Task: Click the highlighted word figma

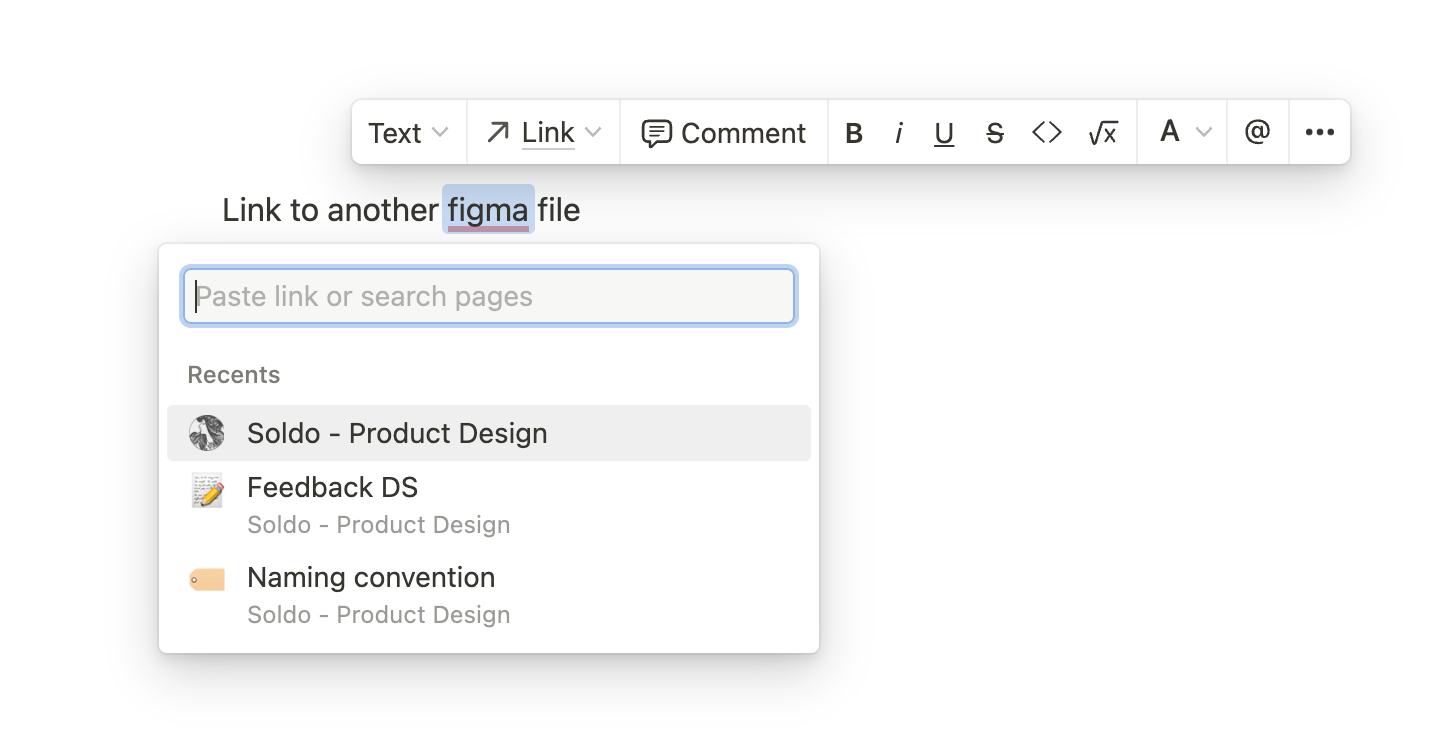Action: pyautogui.click(x=488, y=210)
